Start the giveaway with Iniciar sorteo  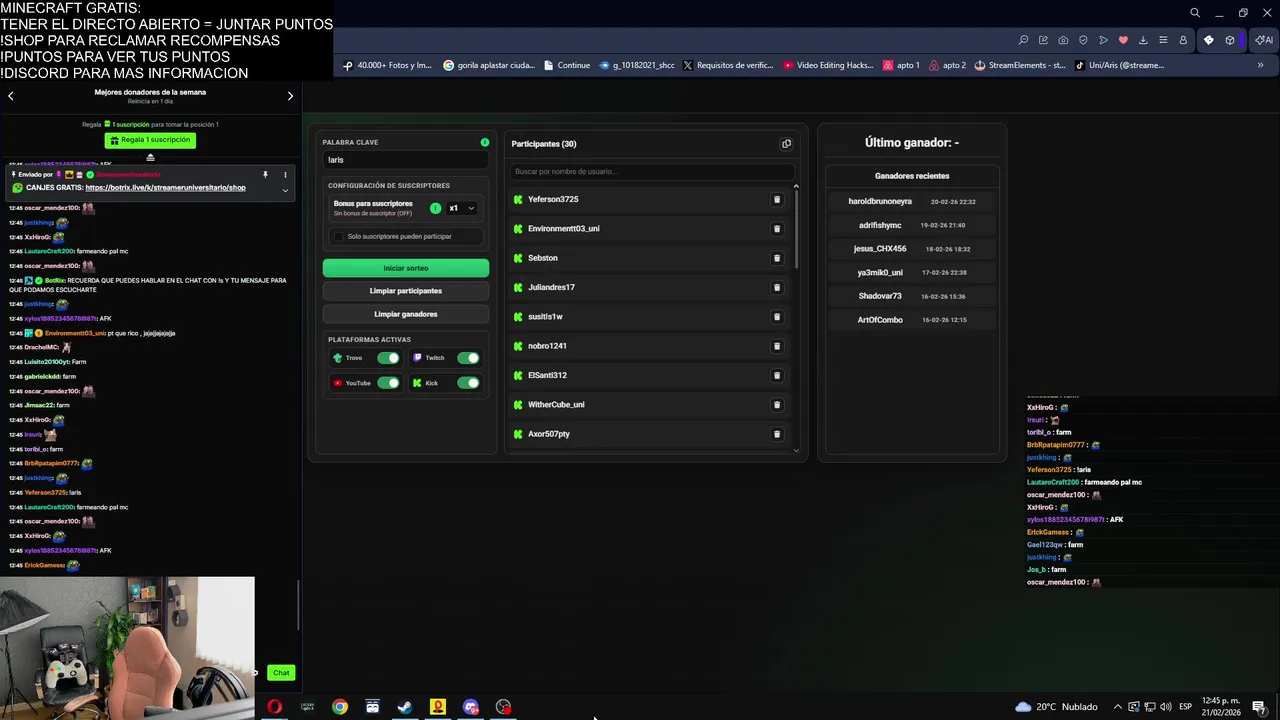(406, 268)
